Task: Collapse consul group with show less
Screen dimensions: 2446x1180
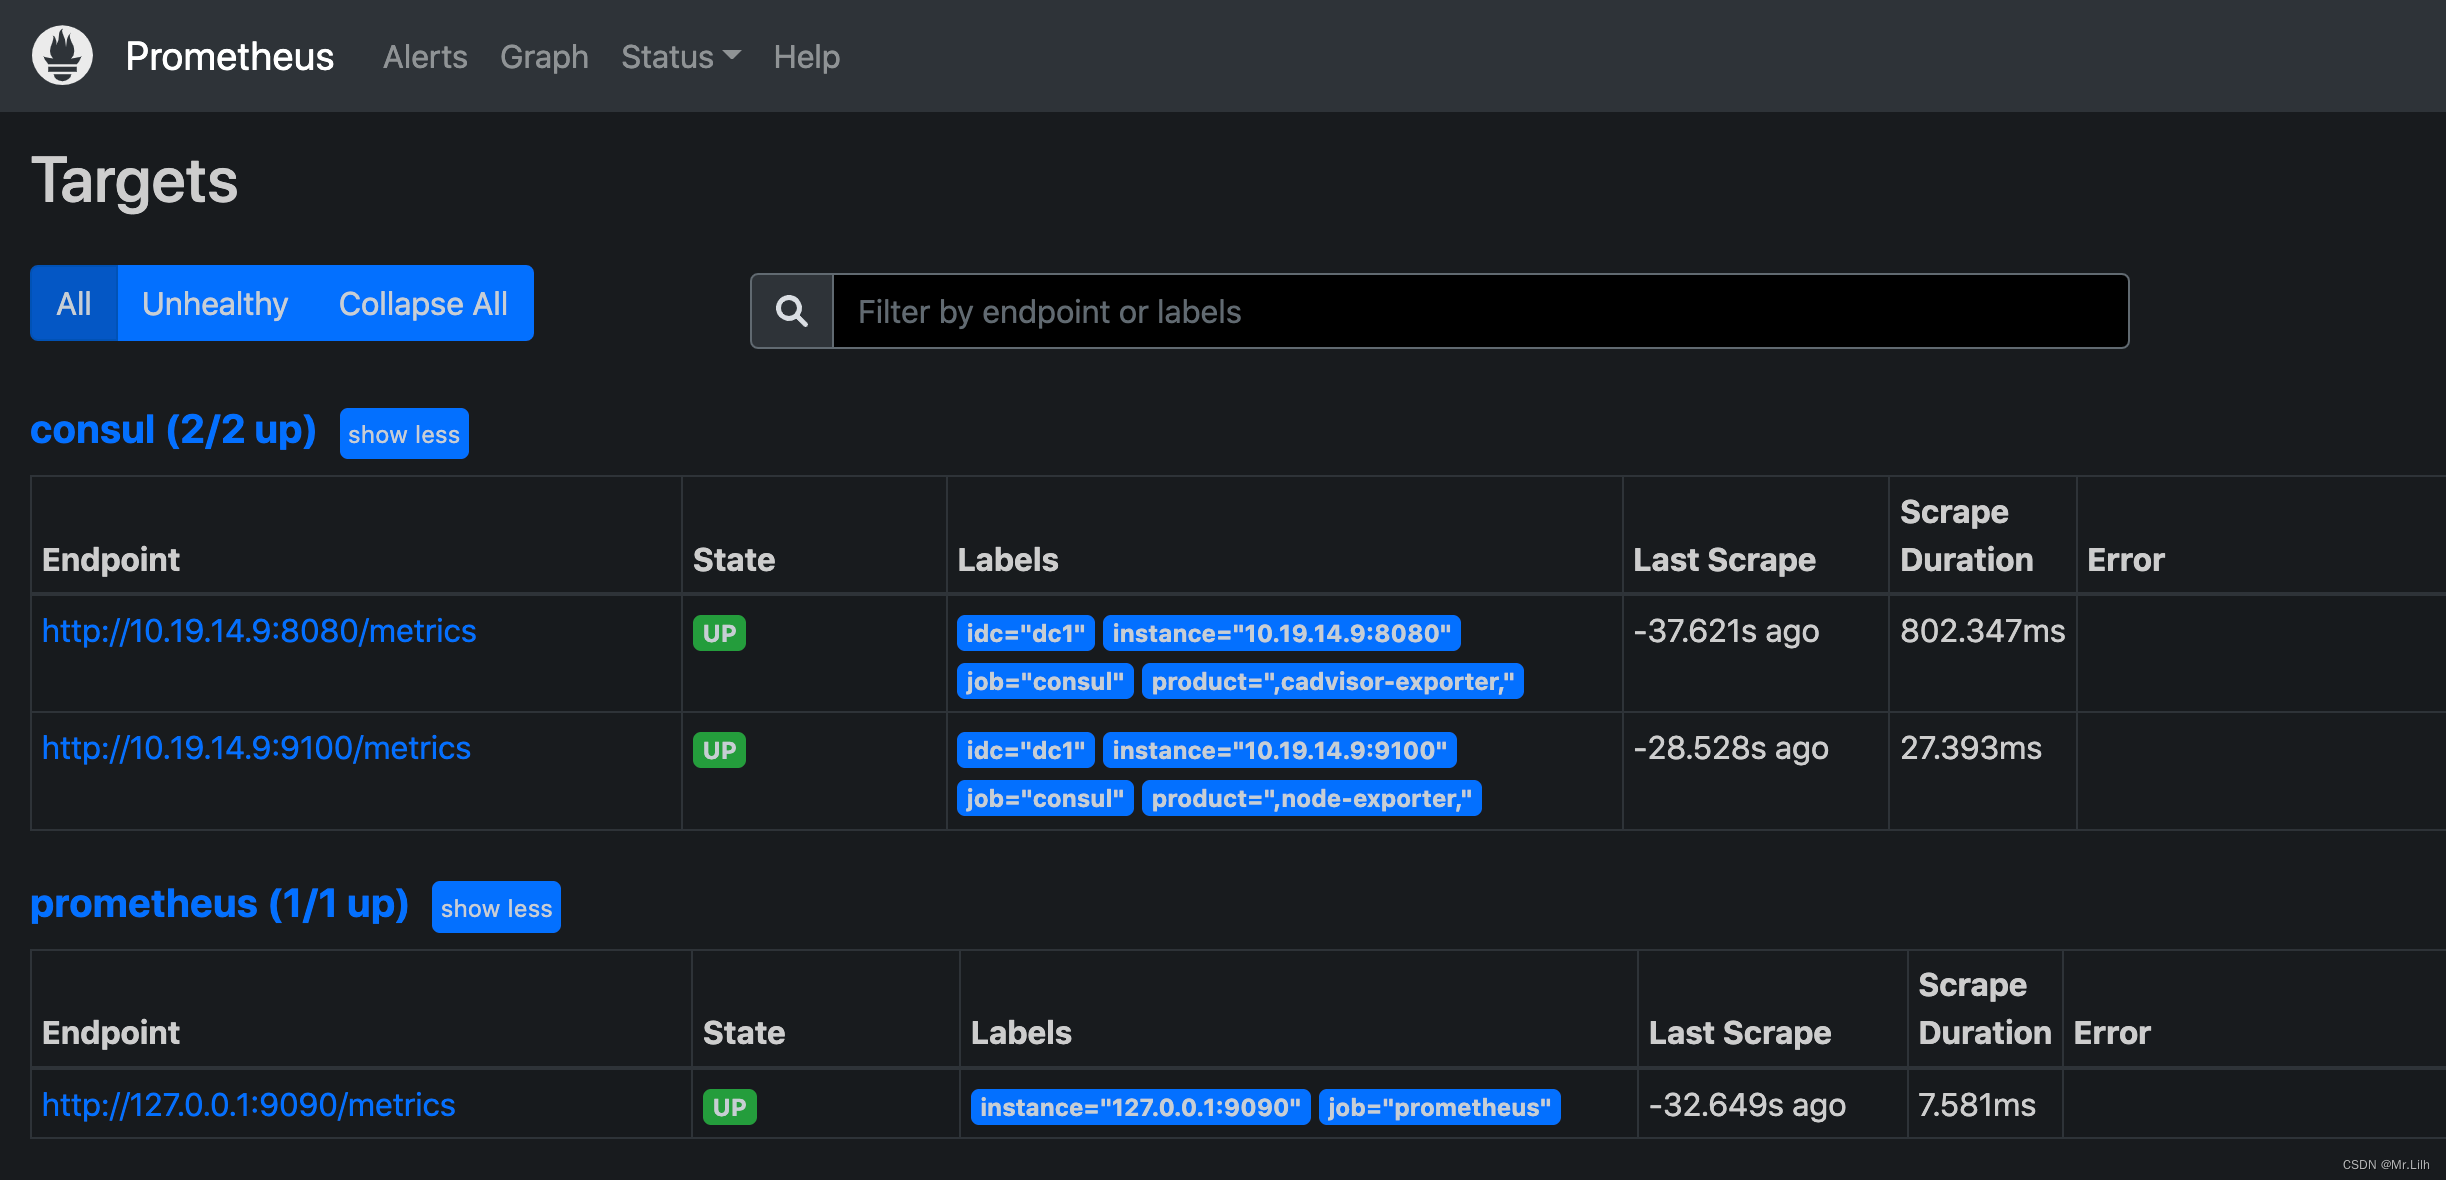Action: click(x=404, y=434)
